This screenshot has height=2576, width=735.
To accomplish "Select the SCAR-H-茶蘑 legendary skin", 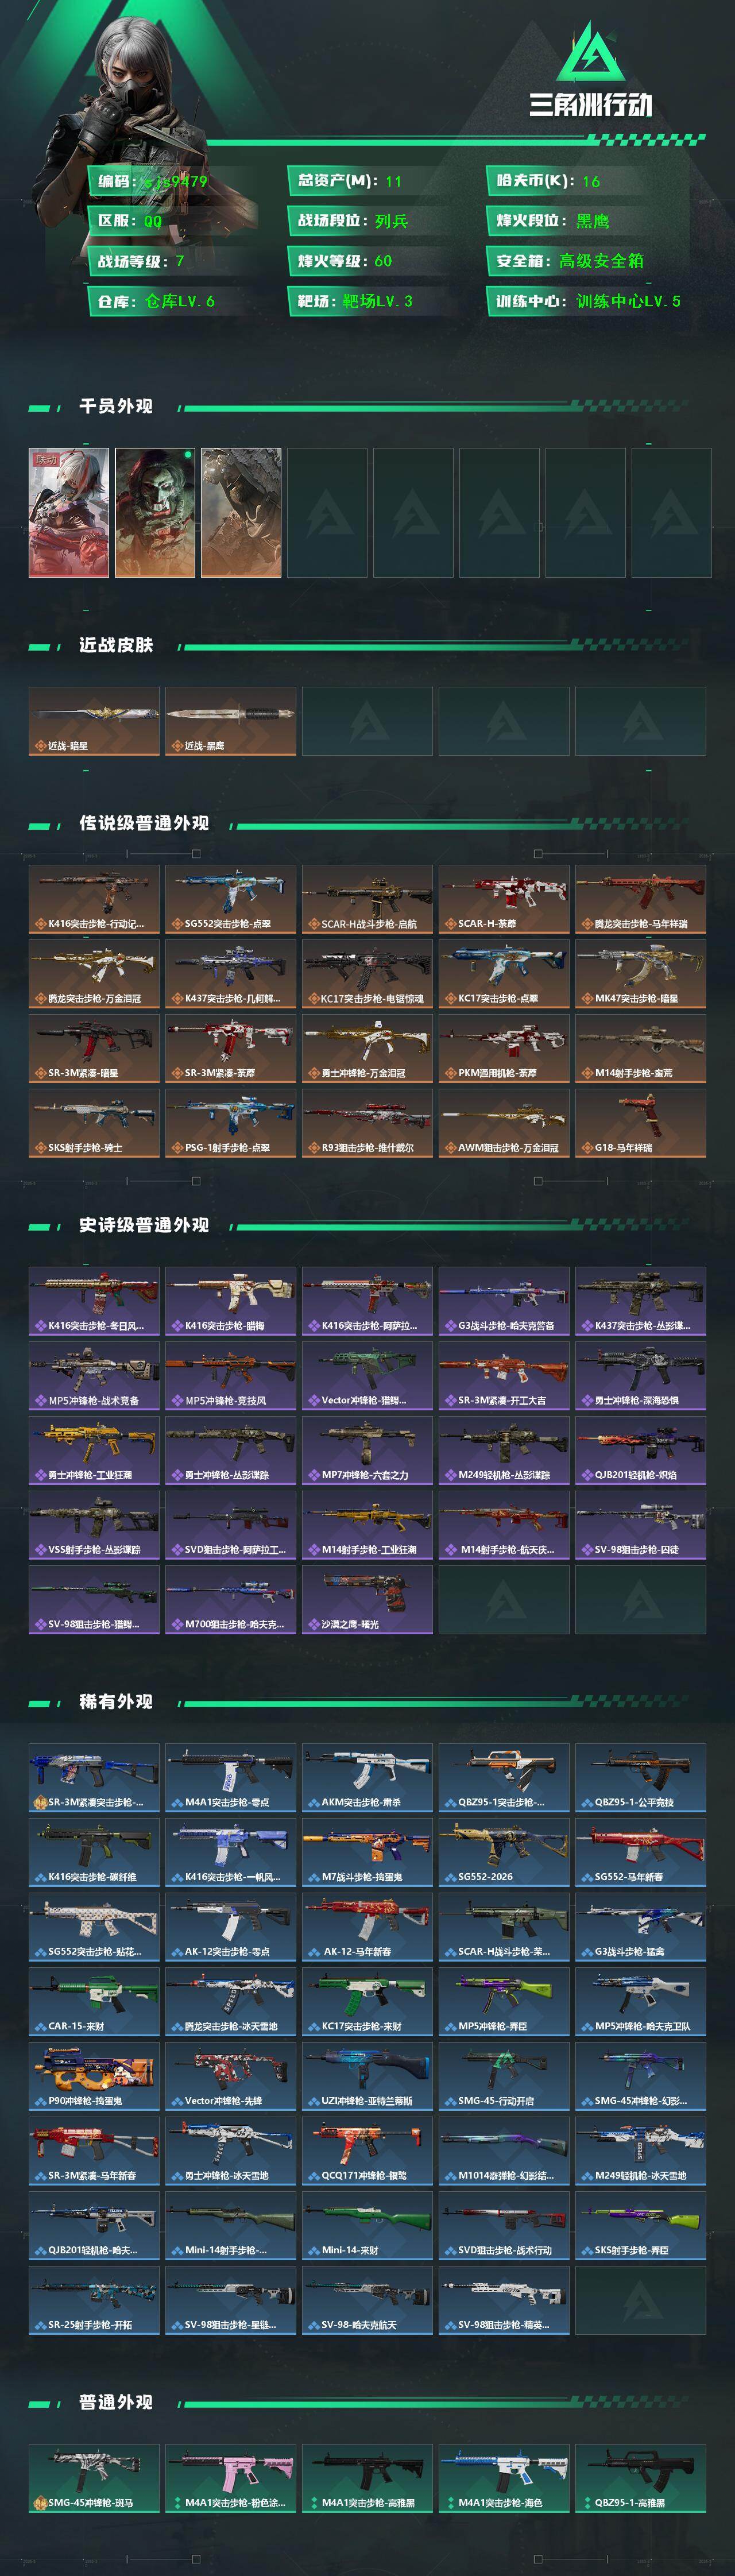I will pos(504,899).
